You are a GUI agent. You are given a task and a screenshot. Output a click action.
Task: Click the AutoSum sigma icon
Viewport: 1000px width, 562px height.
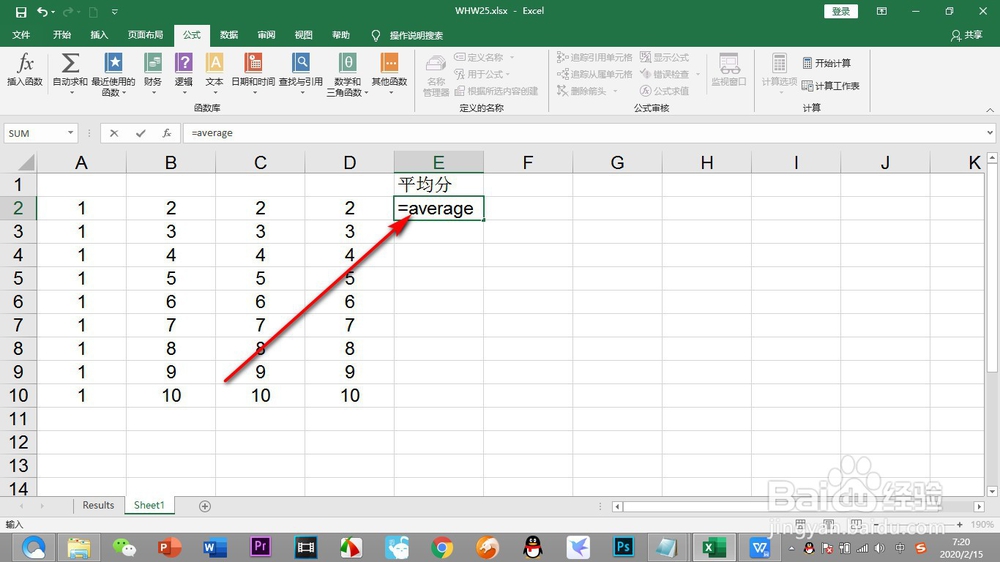click(70, 63)
